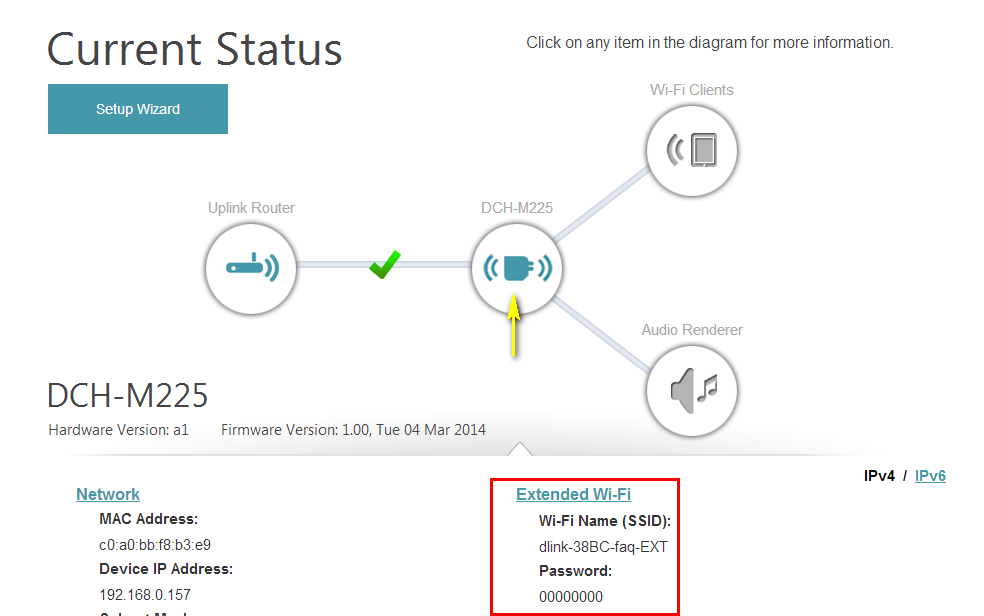Click the Uplink Router icon
The image size is (984, 616).
(x=251, y=269)
